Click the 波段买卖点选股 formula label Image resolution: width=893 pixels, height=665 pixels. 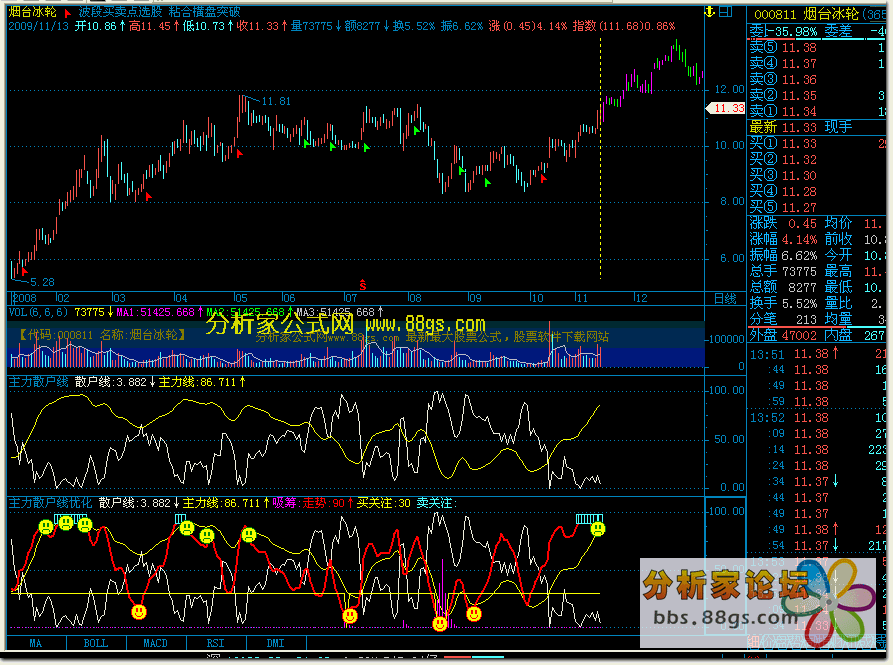click(x=120, y=13)
